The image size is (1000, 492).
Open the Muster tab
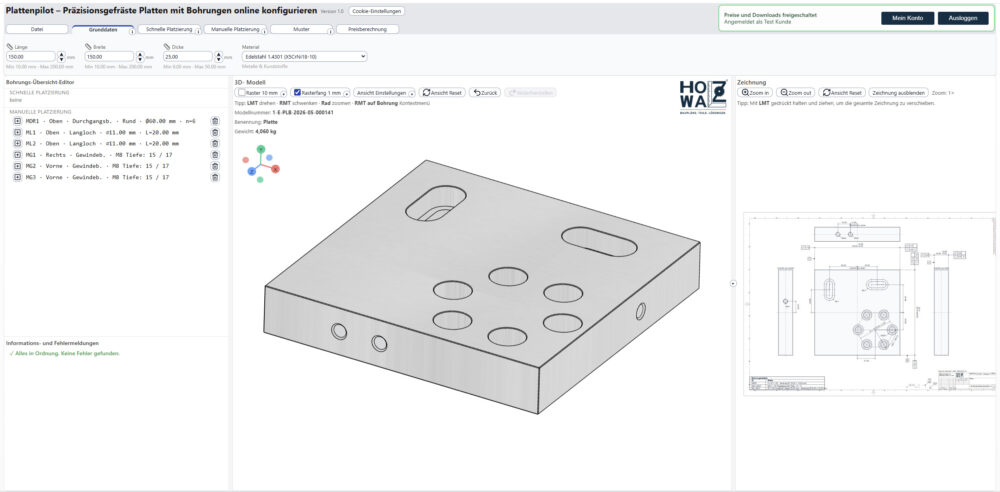301,29
